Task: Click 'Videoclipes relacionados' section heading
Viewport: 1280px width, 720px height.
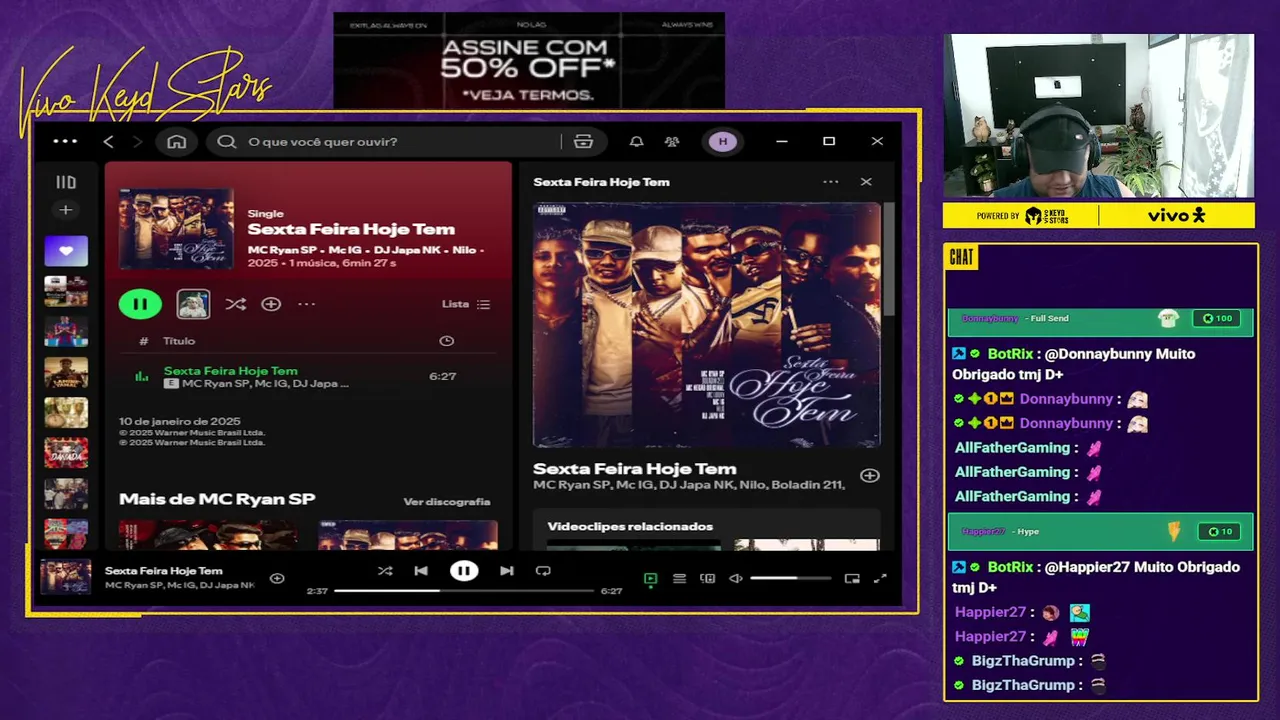Action: tap(630, 527)
